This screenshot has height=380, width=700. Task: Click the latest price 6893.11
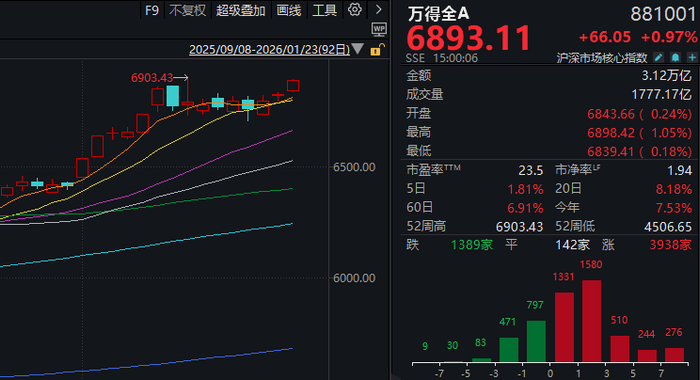click(468, 38)
